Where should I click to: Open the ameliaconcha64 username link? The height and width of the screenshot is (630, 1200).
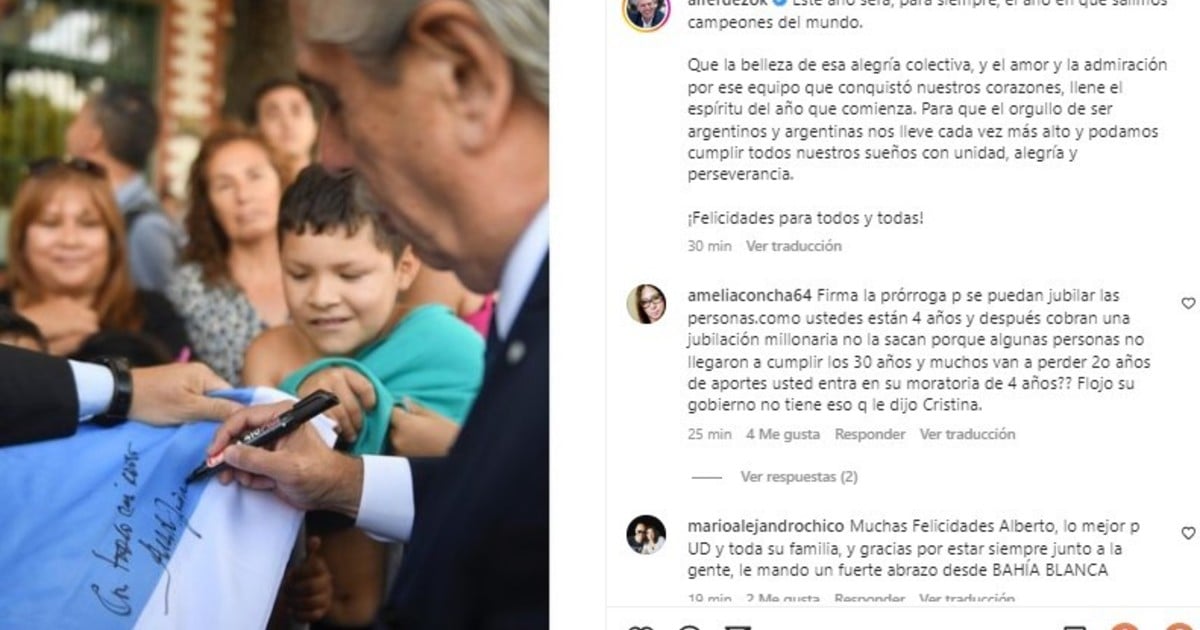pyautogui.click(x=750, y=296)
